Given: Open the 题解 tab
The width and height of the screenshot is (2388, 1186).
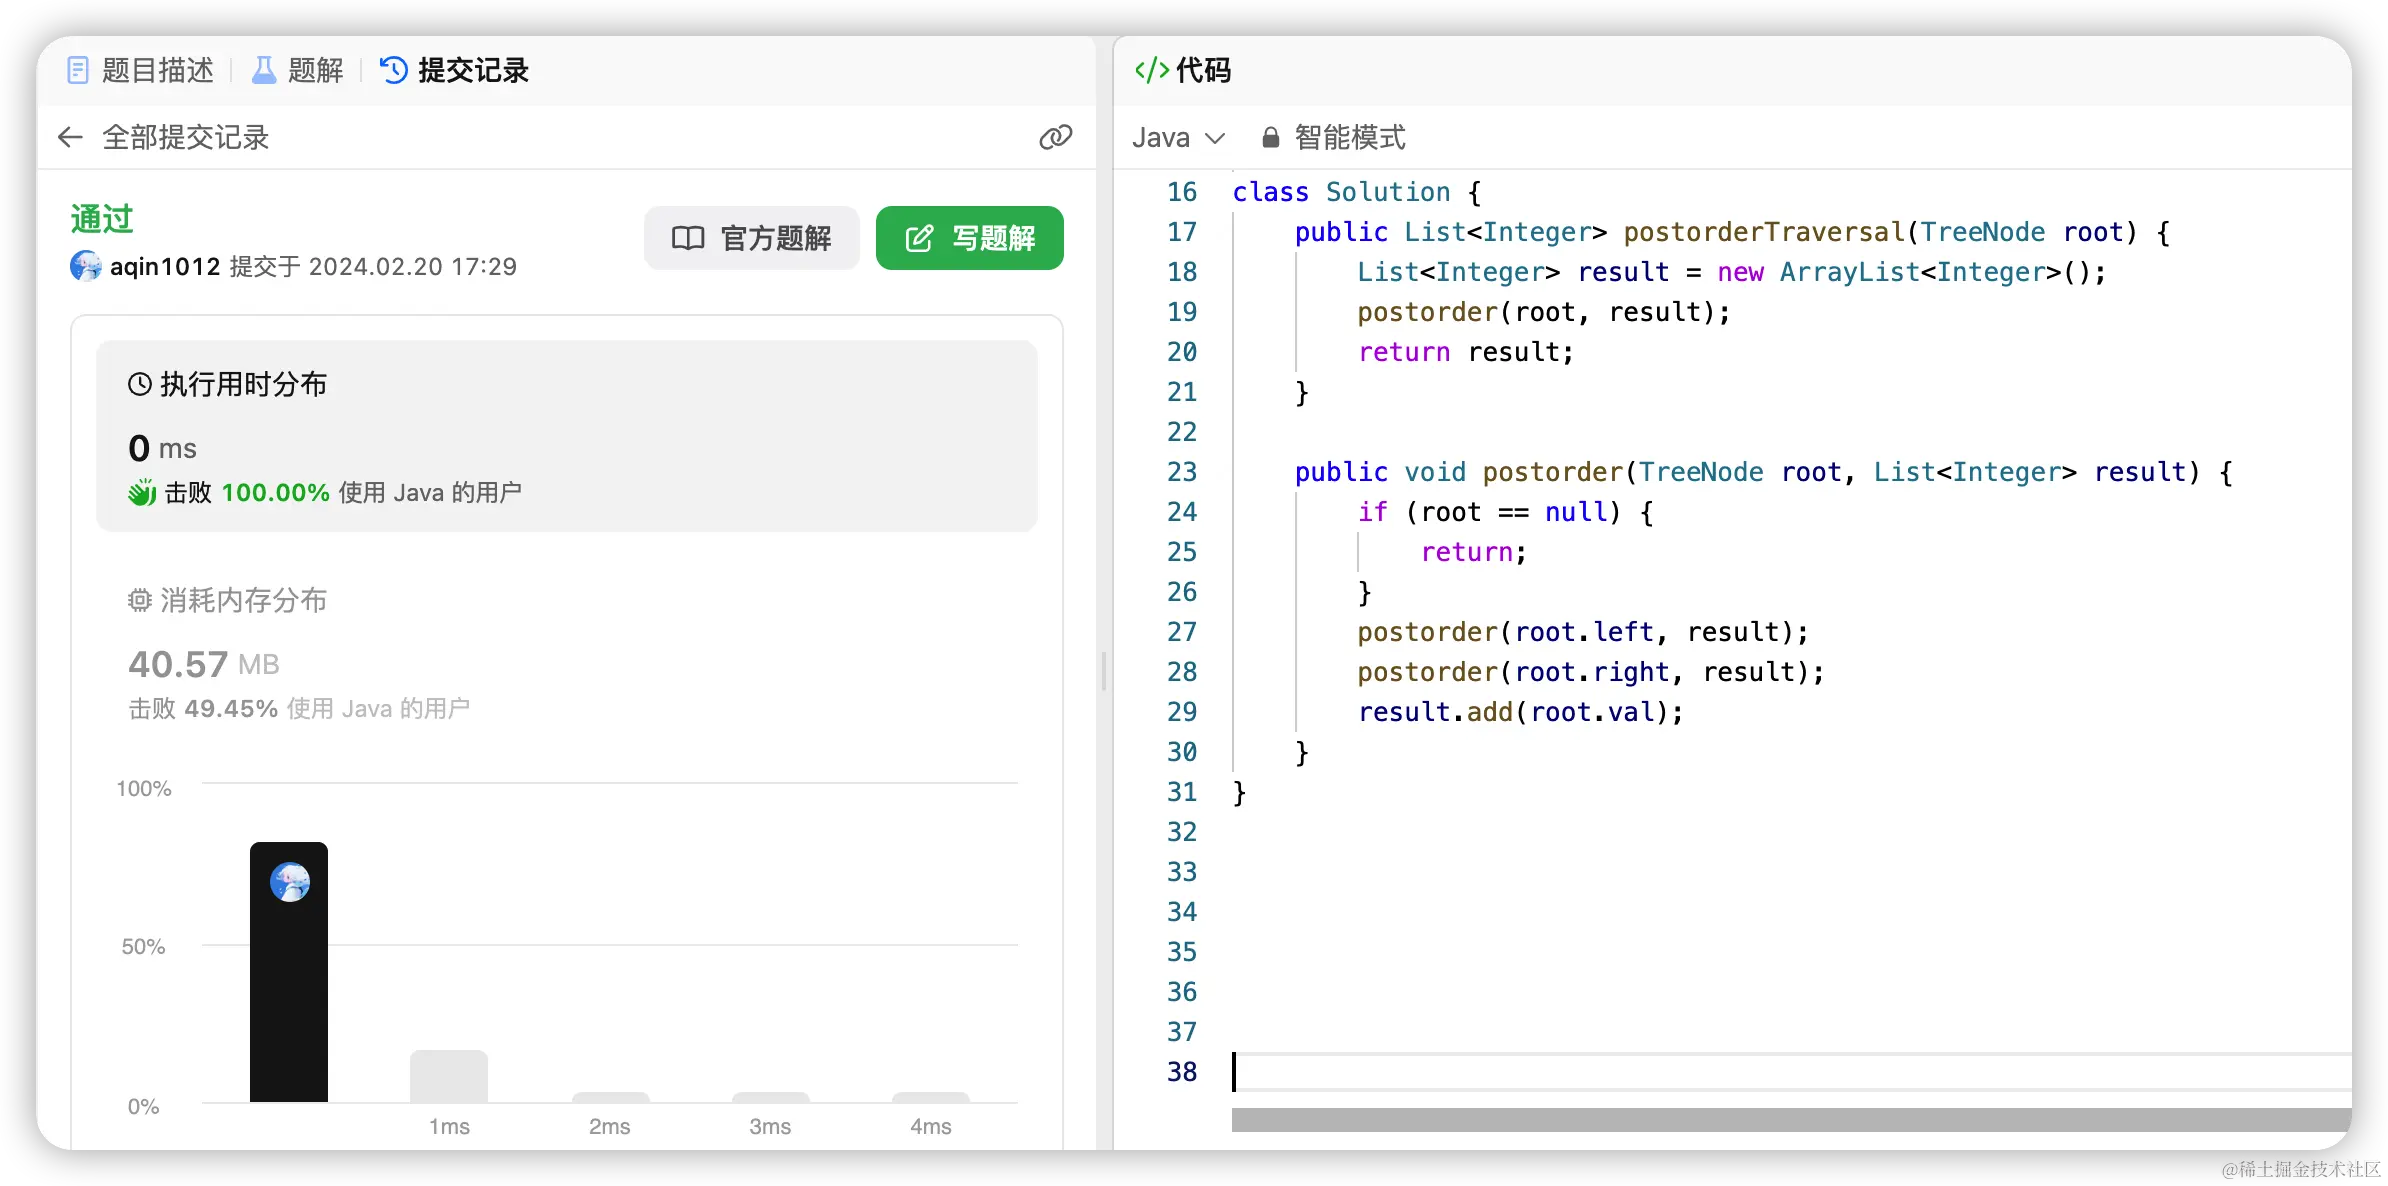Looking at the screenshot, I should (297, 70).
